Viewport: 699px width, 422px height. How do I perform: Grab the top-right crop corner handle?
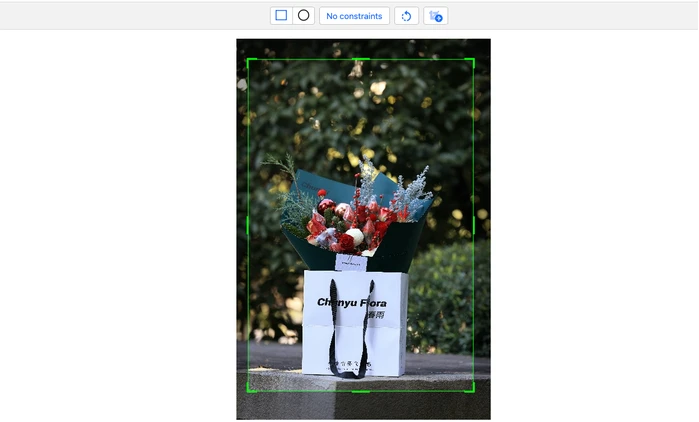(x=470, y=62)
